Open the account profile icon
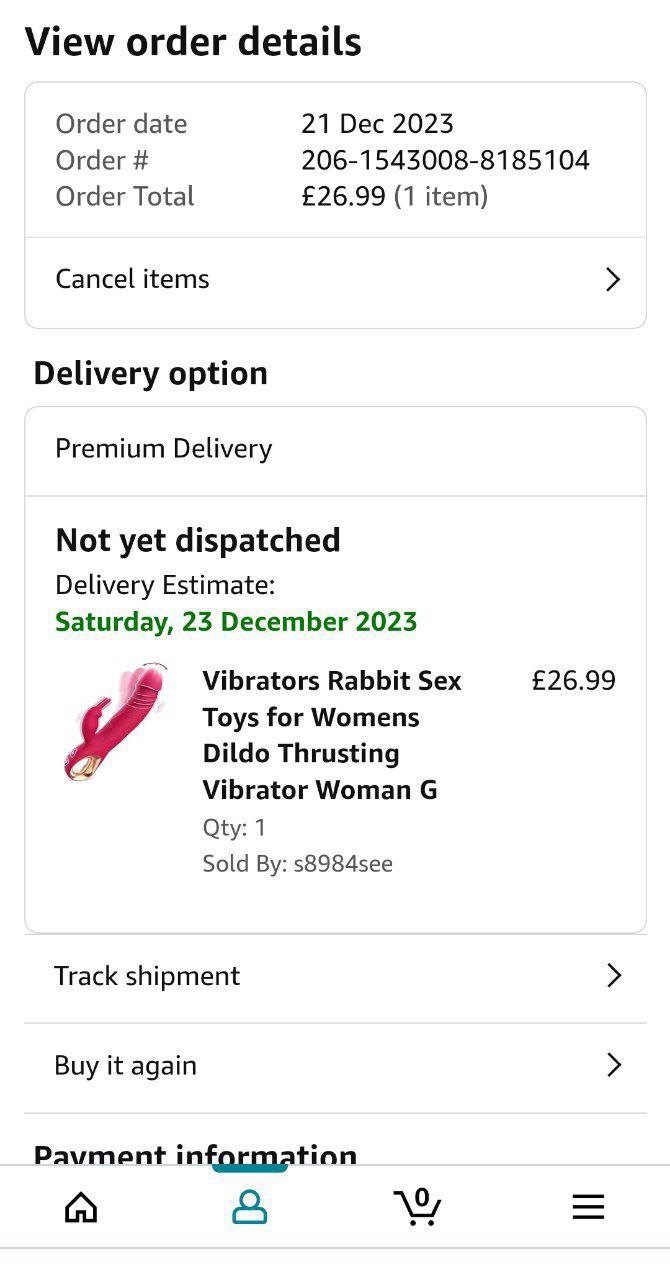Image resolution: width=670 pixels, height=1280 pixels. point(249,1208)
